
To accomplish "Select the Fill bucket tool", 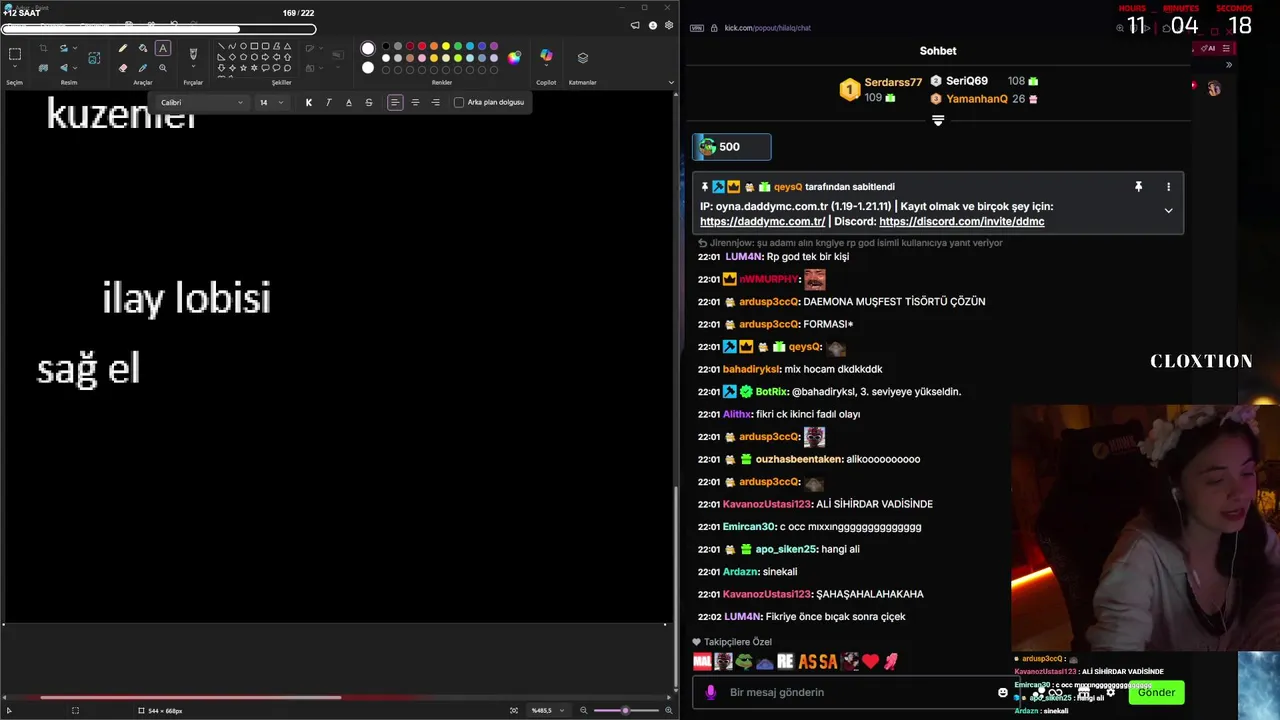I will coord(143,48).
